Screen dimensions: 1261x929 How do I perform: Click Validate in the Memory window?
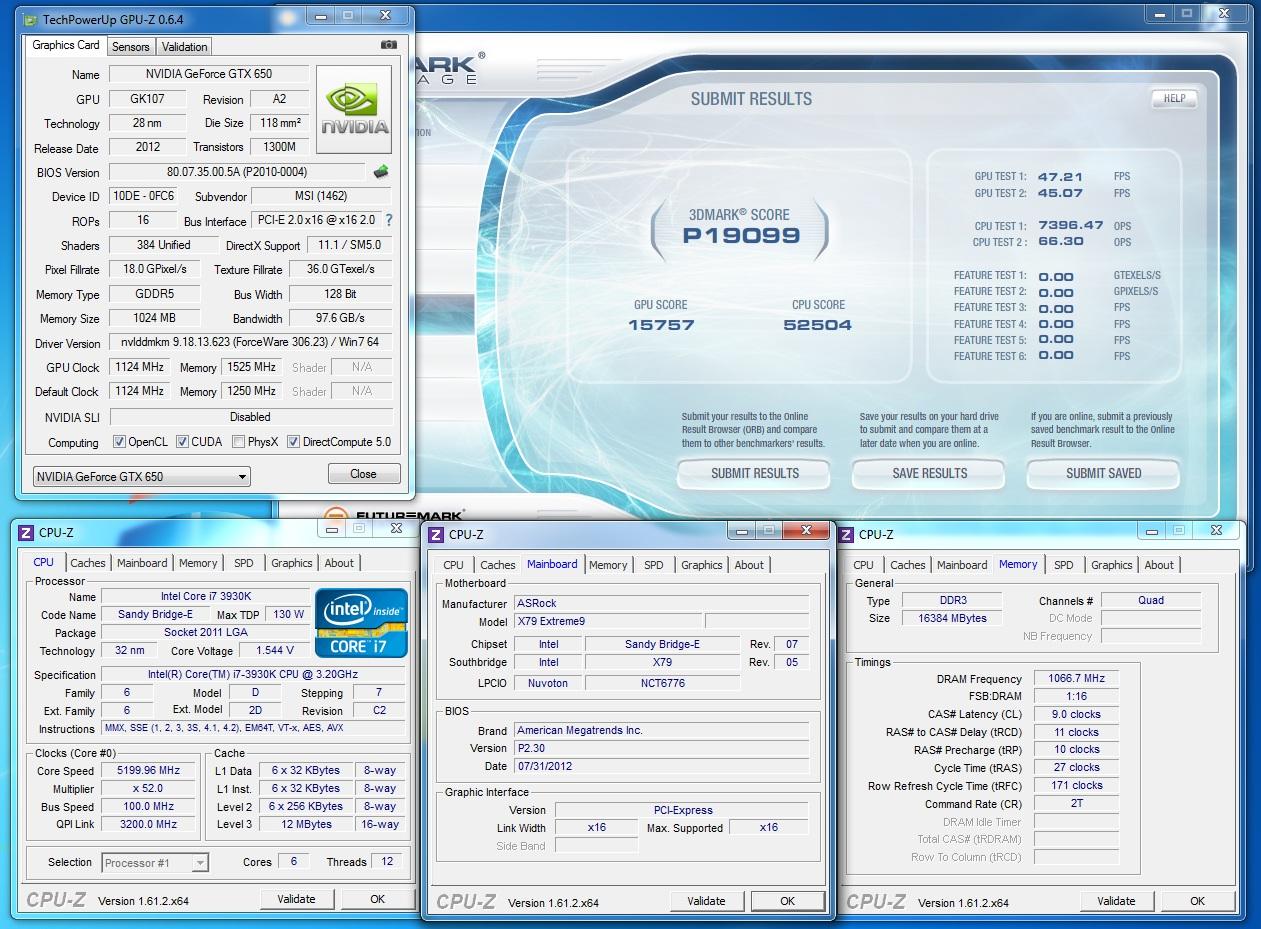tap(1116, 901)
